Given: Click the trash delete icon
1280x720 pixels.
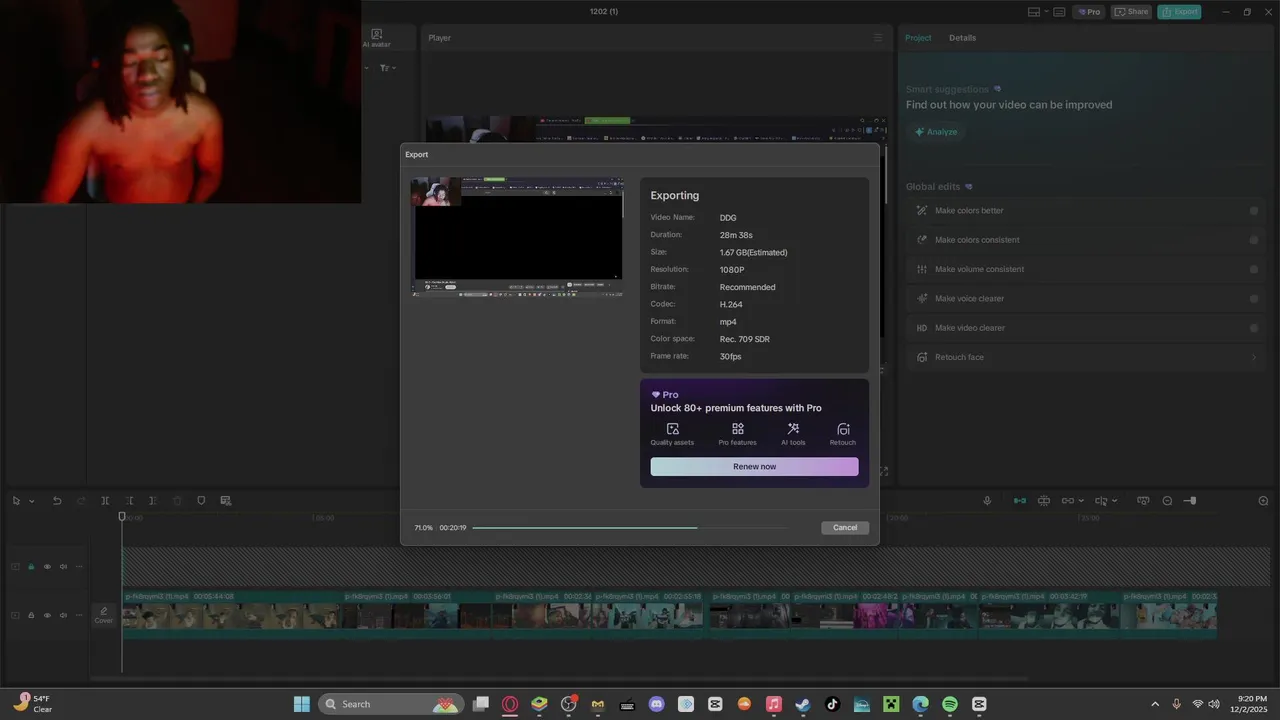Looking at the screenshot, I should pos(177,501).
